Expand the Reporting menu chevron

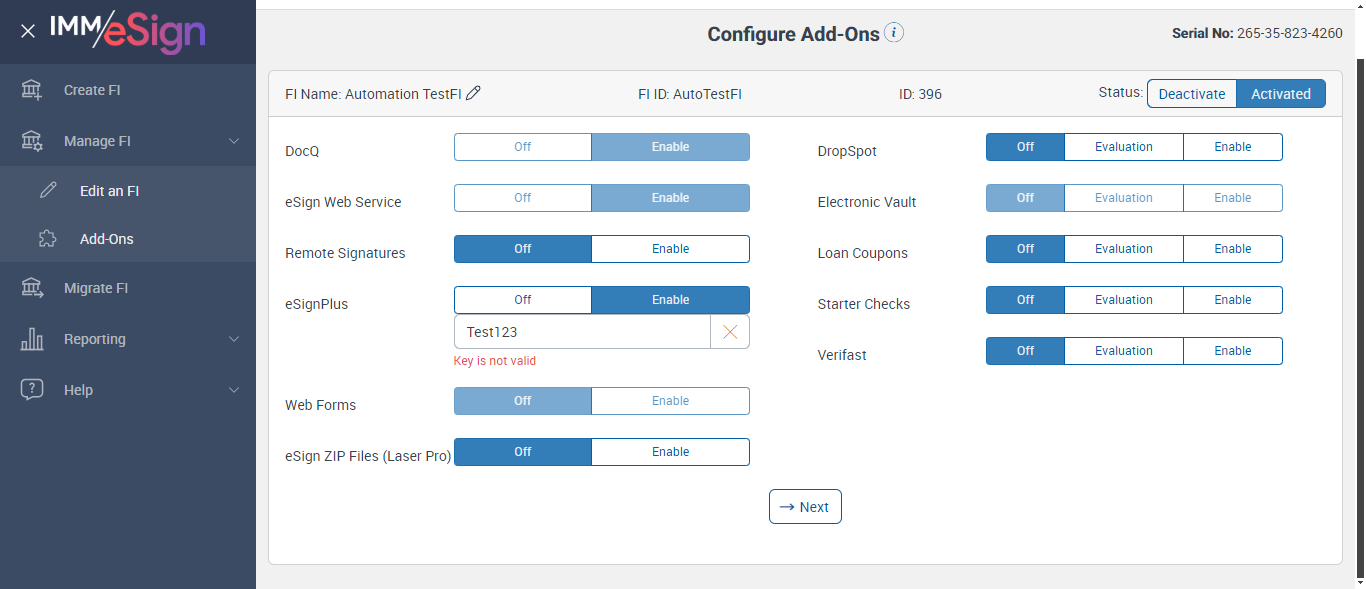[234, 339]
